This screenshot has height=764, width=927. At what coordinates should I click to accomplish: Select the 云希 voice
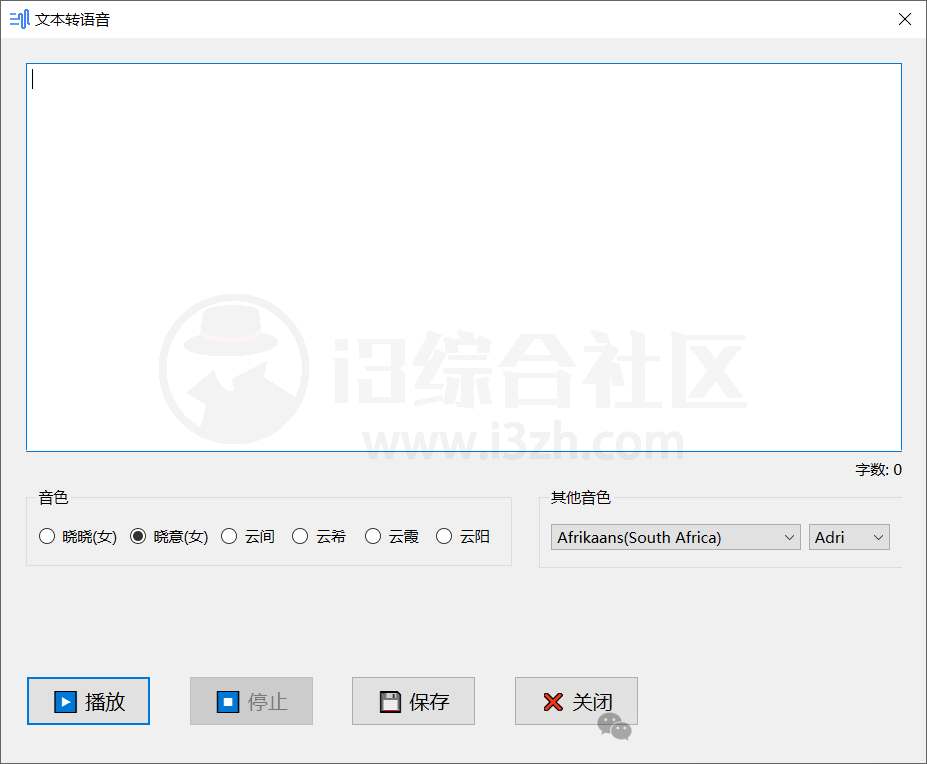[x=300, y=536]
